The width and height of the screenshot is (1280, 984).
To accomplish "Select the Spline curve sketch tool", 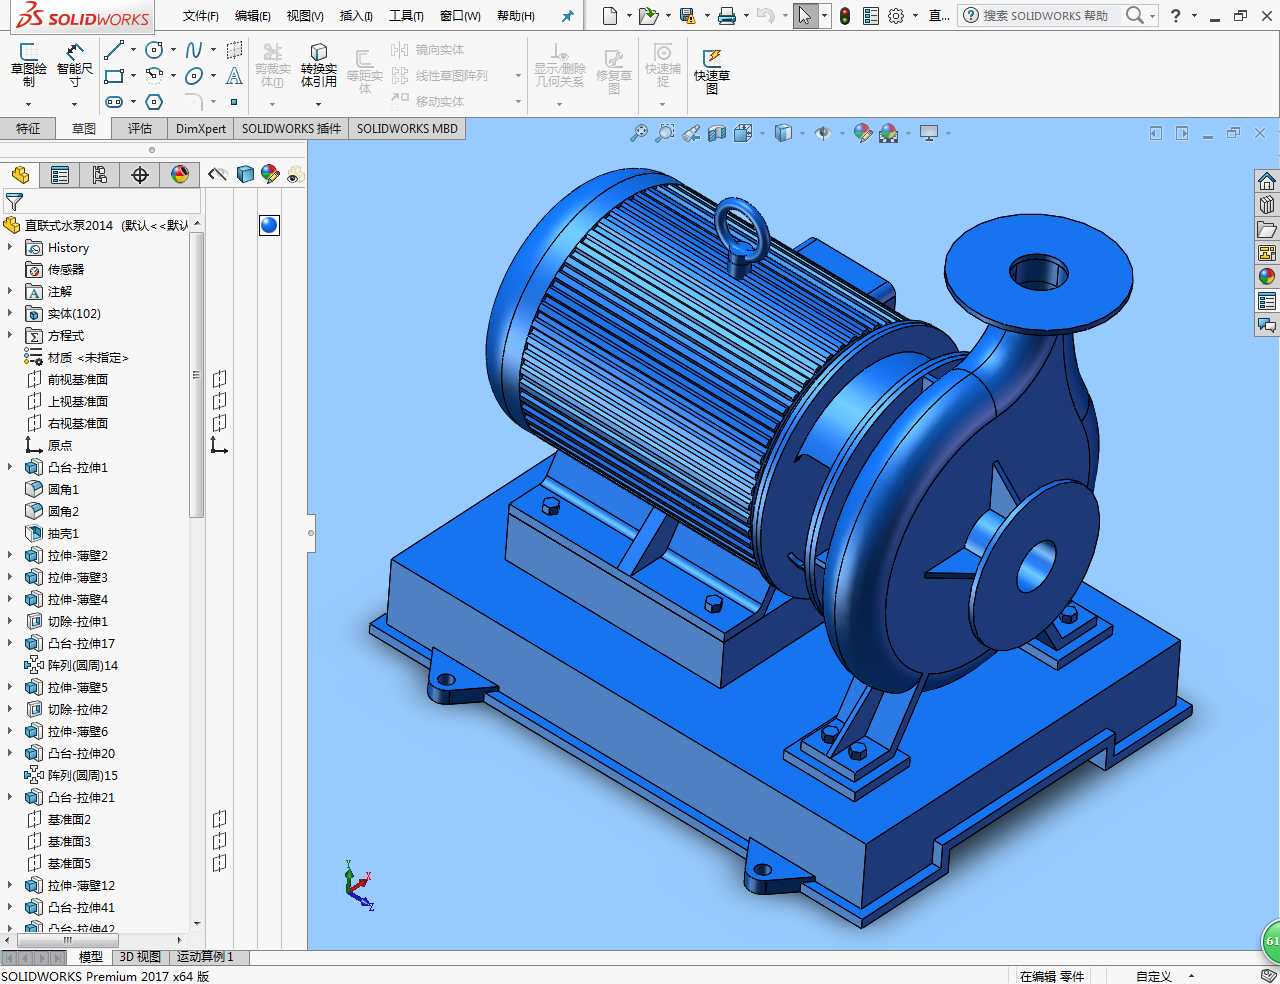I will [x=194, y=49].
